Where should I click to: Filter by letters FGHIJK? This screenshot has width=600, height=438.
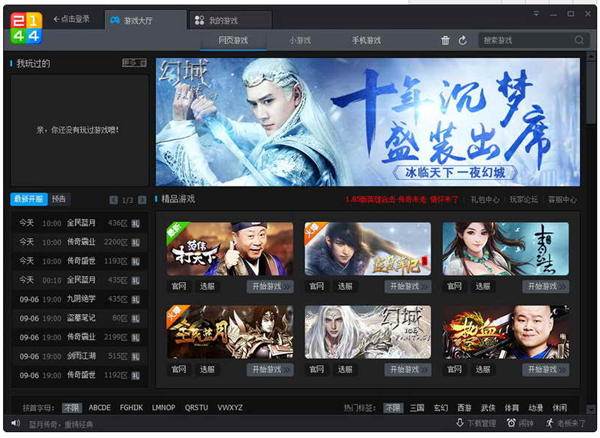tap(131, 408)
